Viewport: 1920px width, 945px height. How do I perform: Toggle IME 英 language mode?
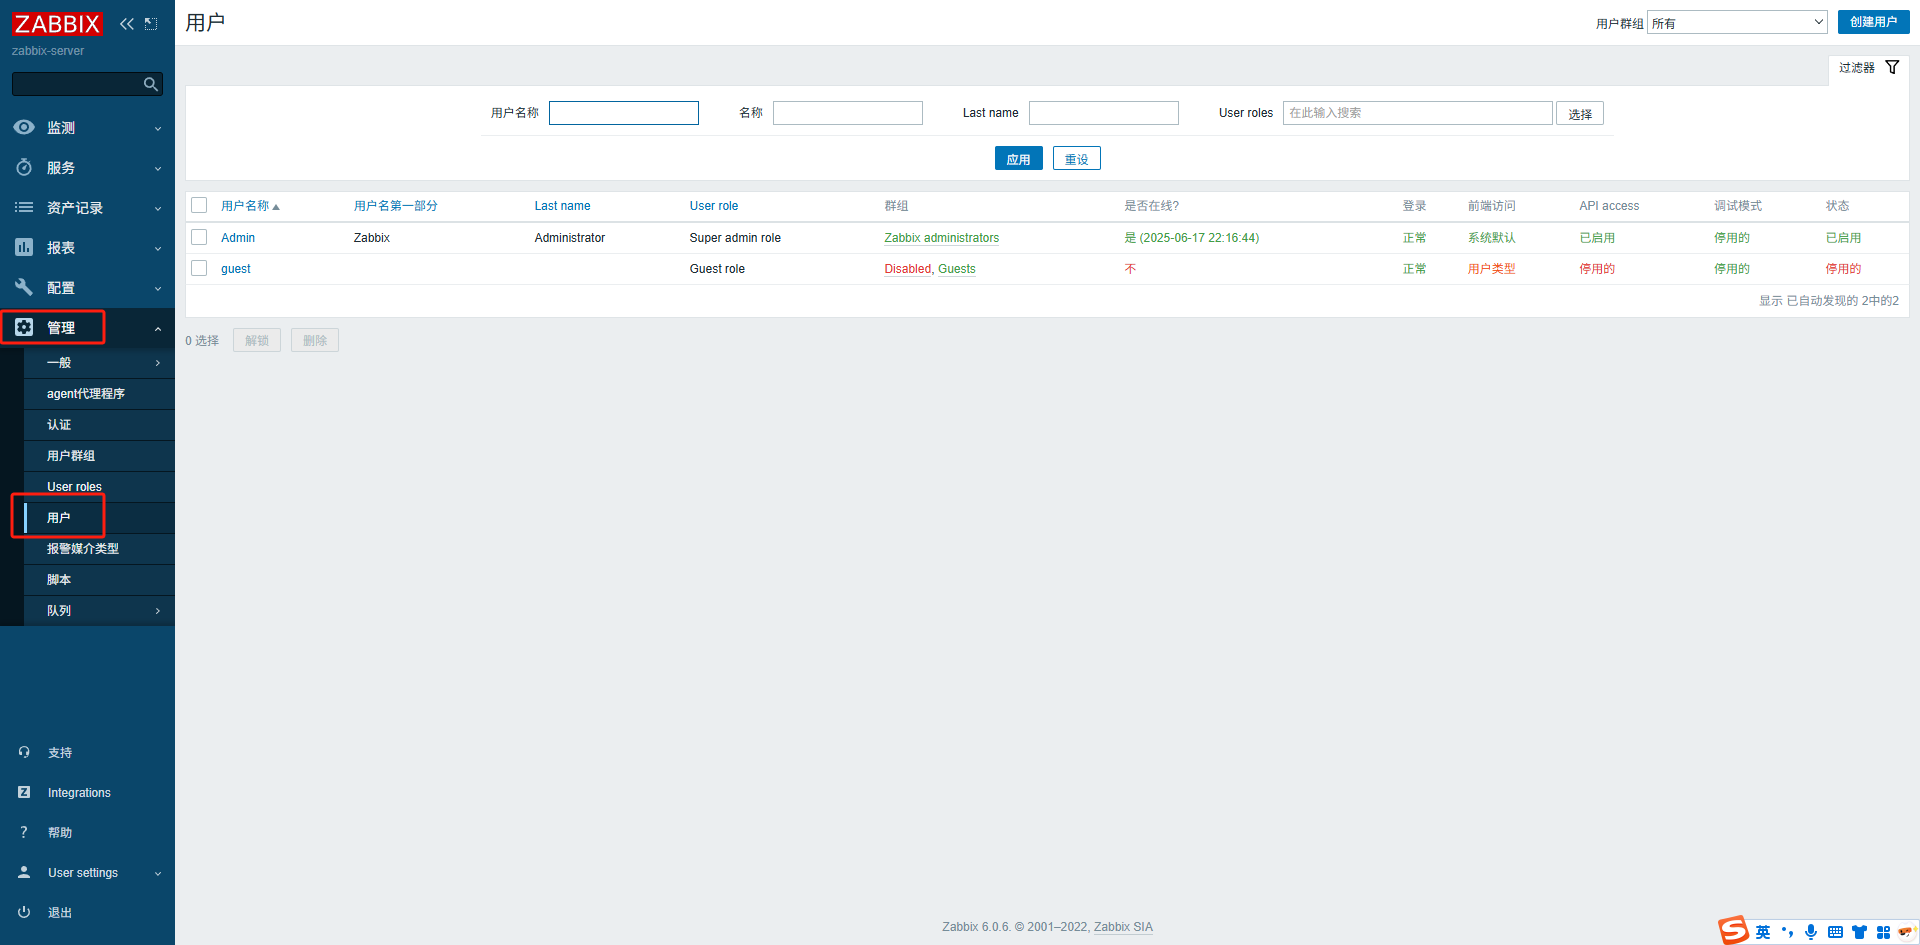tap(1763, 932)
